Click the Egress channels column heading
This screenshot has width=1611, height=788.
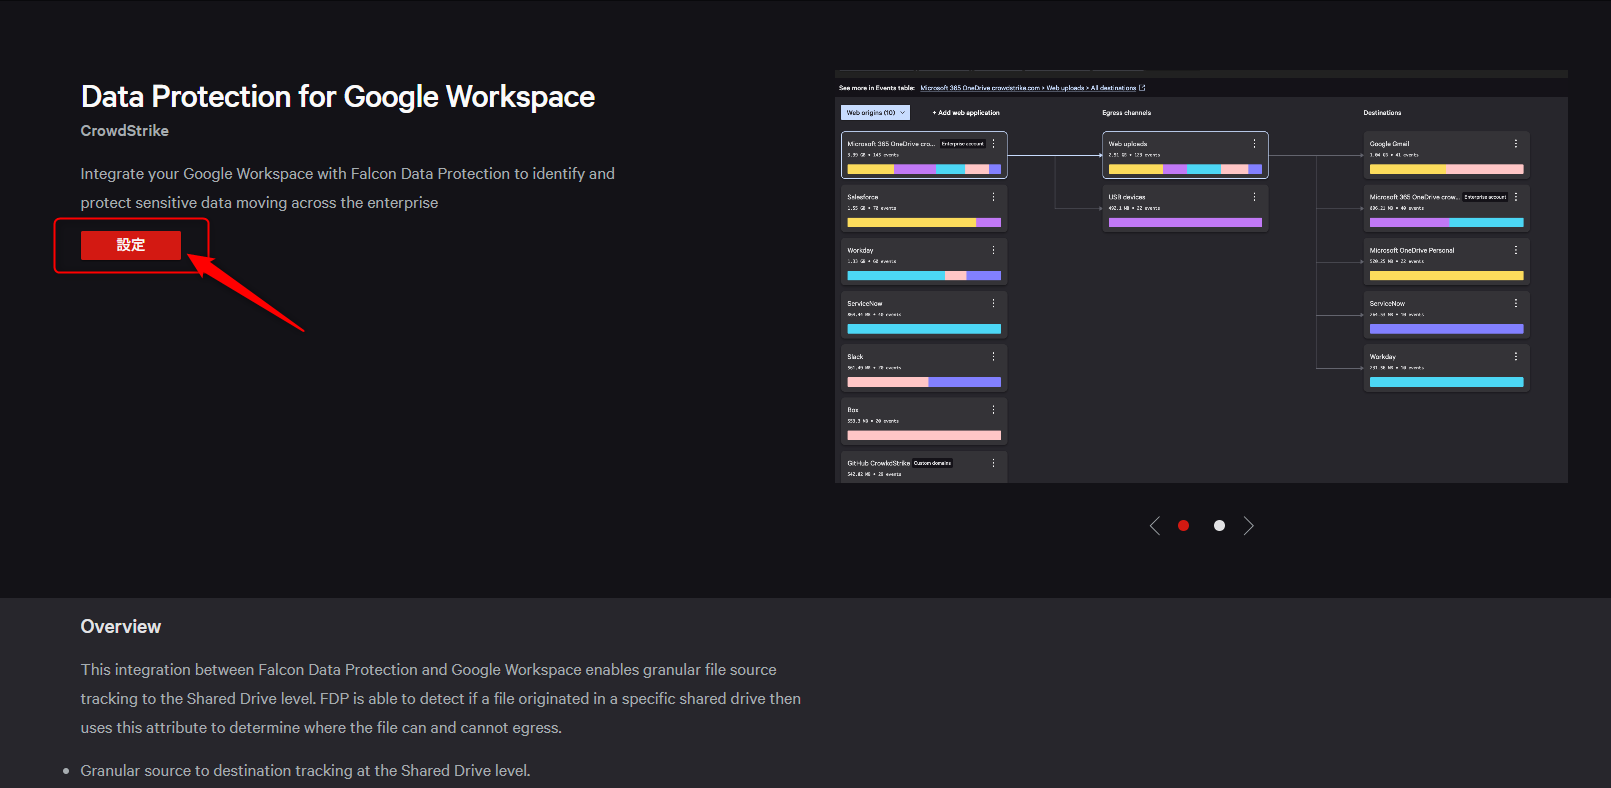point(1127,113)
